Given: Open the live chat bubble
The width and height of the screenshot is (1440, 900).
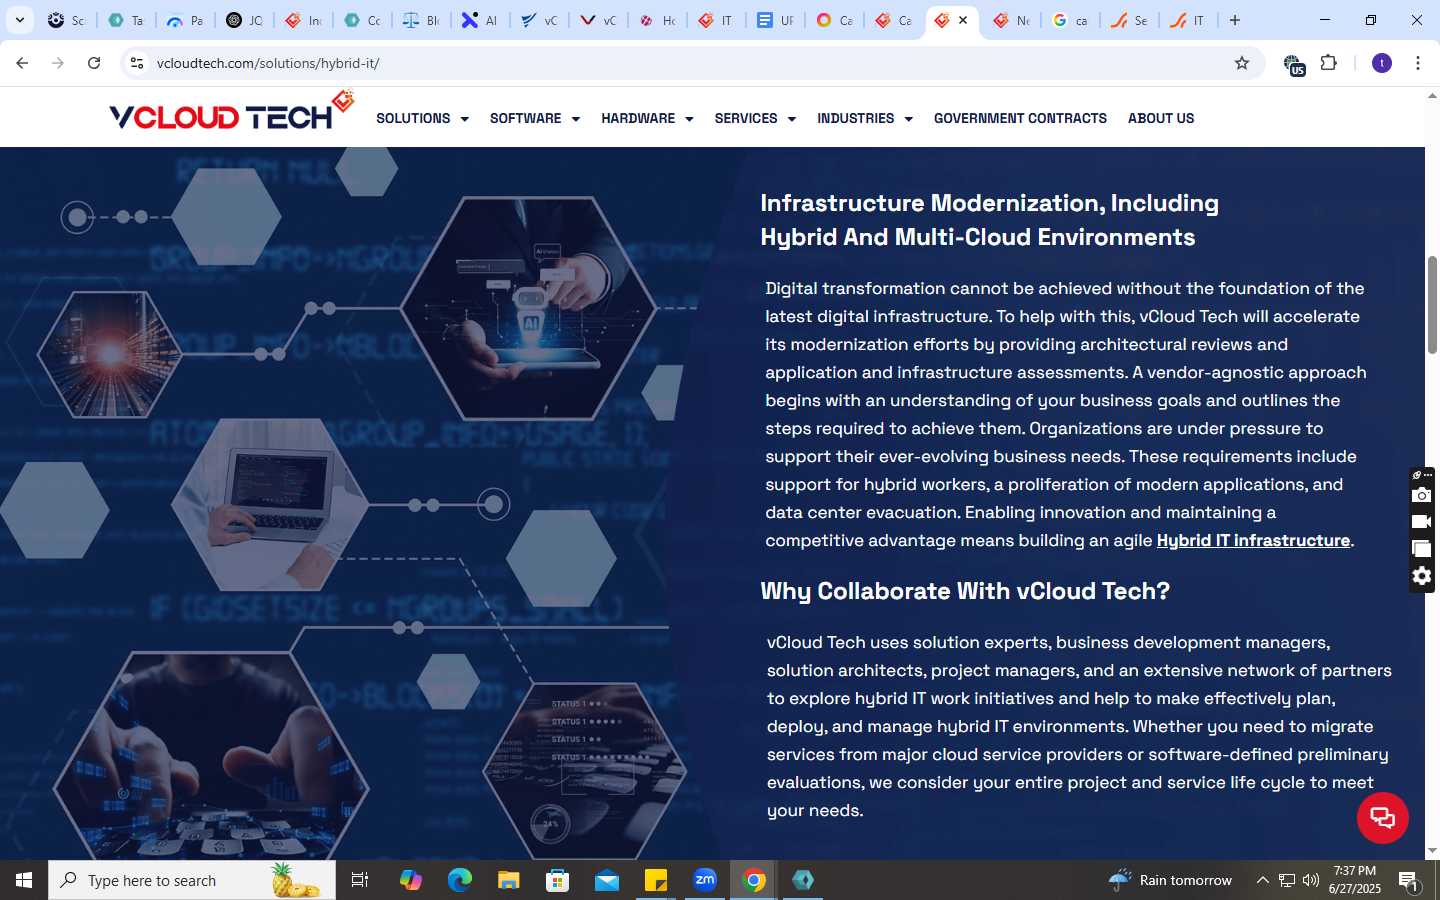Looking at the screenshot, I should [1382, 817].
